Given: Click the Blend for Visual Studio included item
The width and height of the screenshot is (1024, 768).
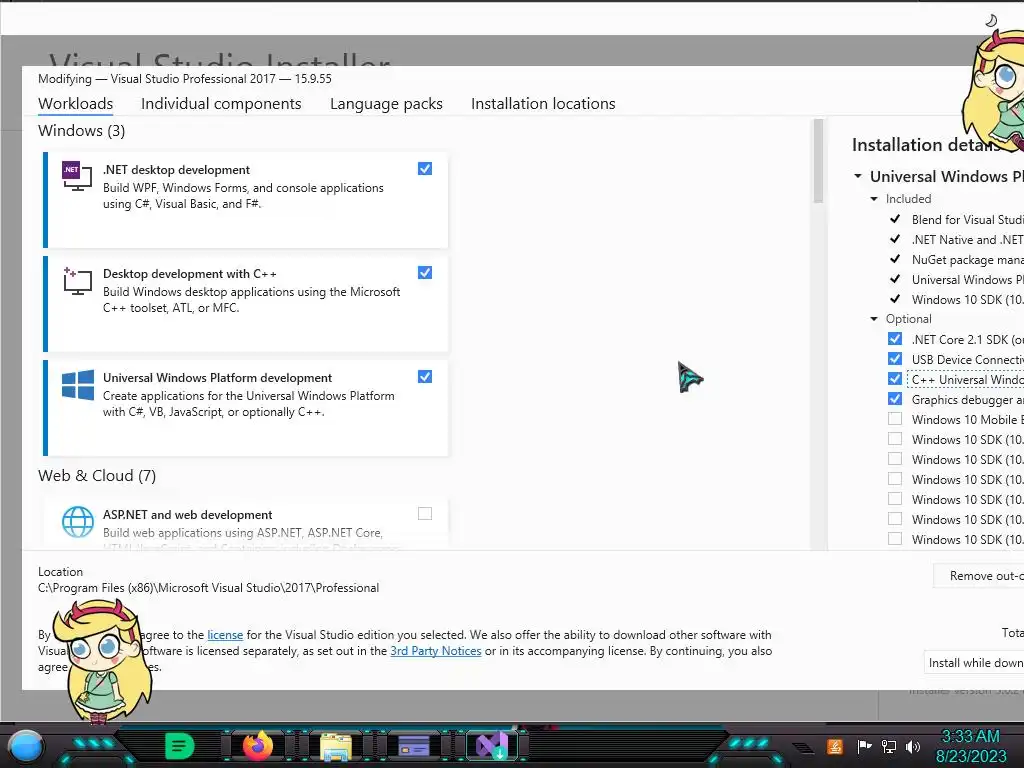Looking at the screenshot, I should [x=967, y=219].
